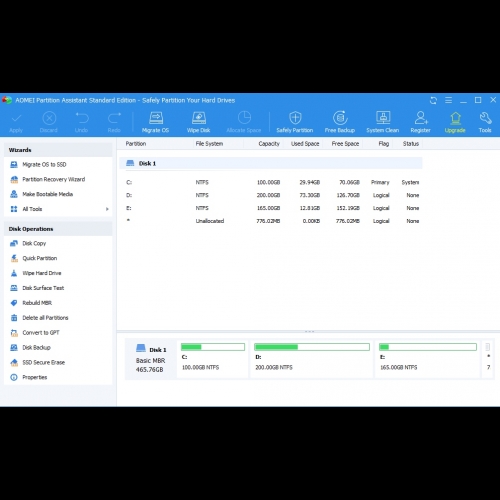The image size is (500, 500).
Task: Open the Migrate OS toolbar icon
Action: pos(155,122)
